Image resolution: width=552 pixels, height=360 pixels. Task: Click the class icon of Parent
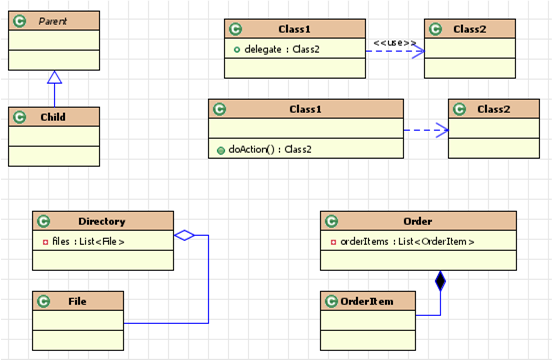click(x=20, y=21)
